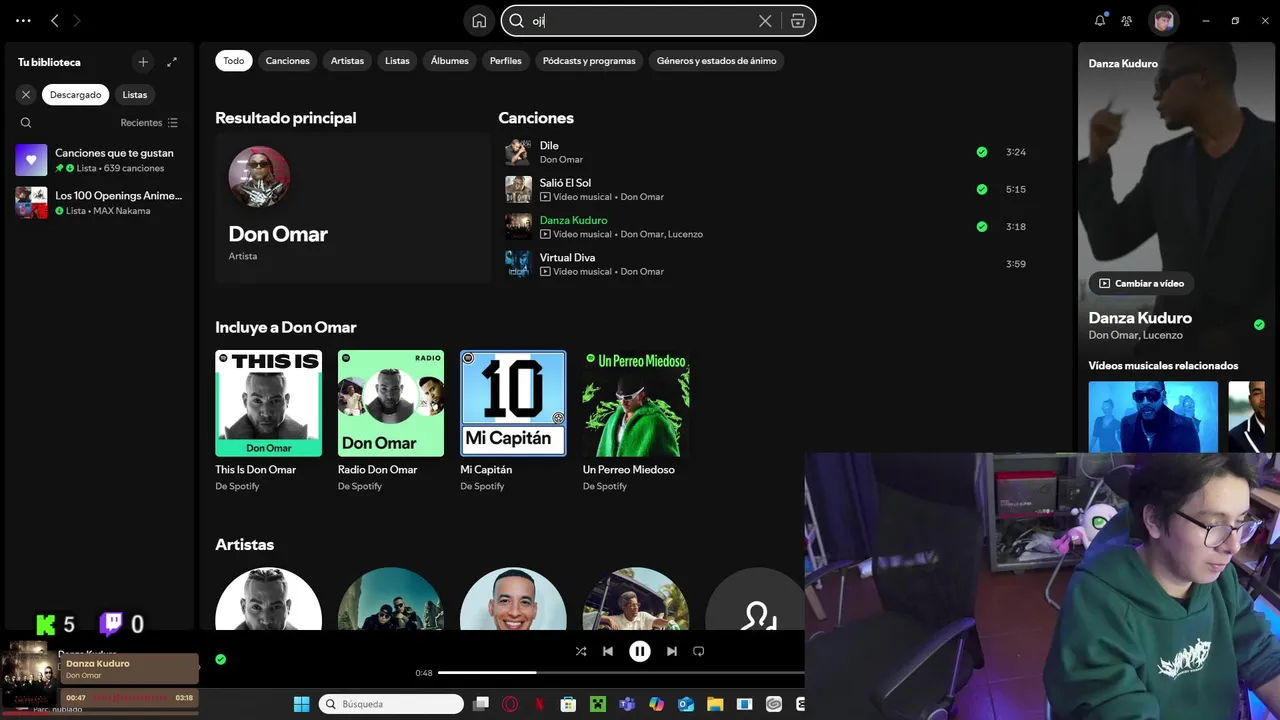This screenshot has height=720, width=1280.
Task: Switch to the Artistas tab
Action: (348, 61)
